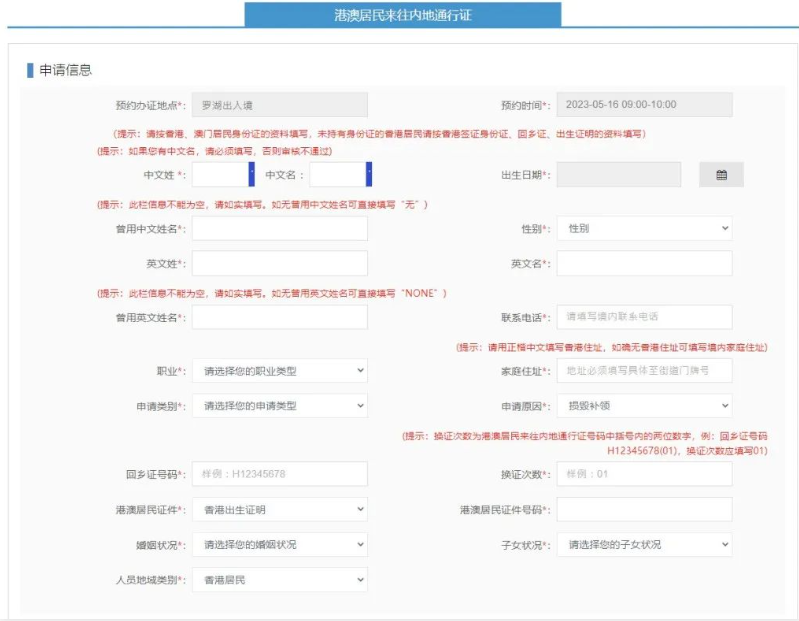
Task: Click the 家庭住址 home address field
Action: (644, 371)
